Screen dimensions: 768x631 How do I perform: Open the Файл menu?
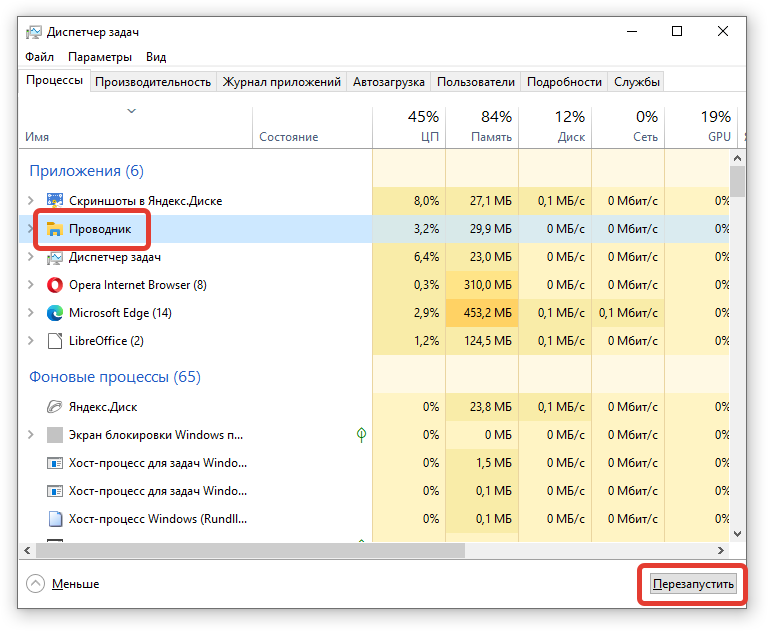[39, 57]
